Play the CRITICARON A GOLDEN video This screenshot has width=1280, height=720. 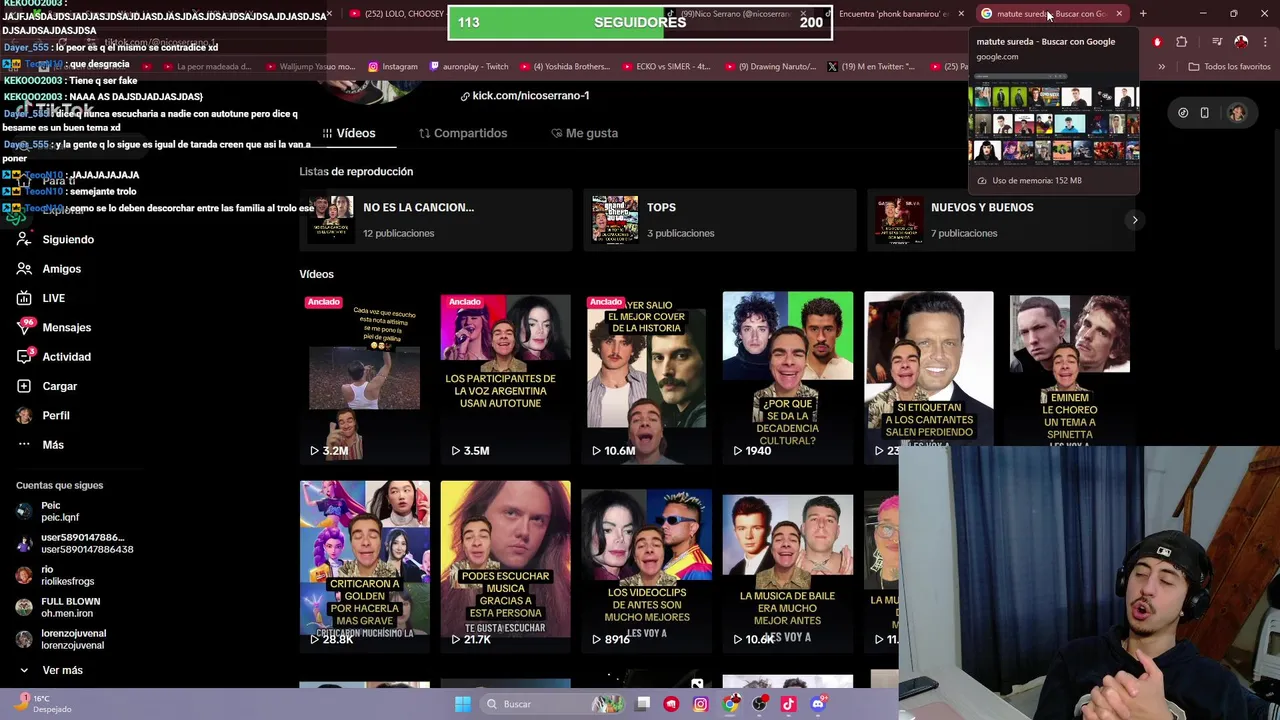(364, 567)
